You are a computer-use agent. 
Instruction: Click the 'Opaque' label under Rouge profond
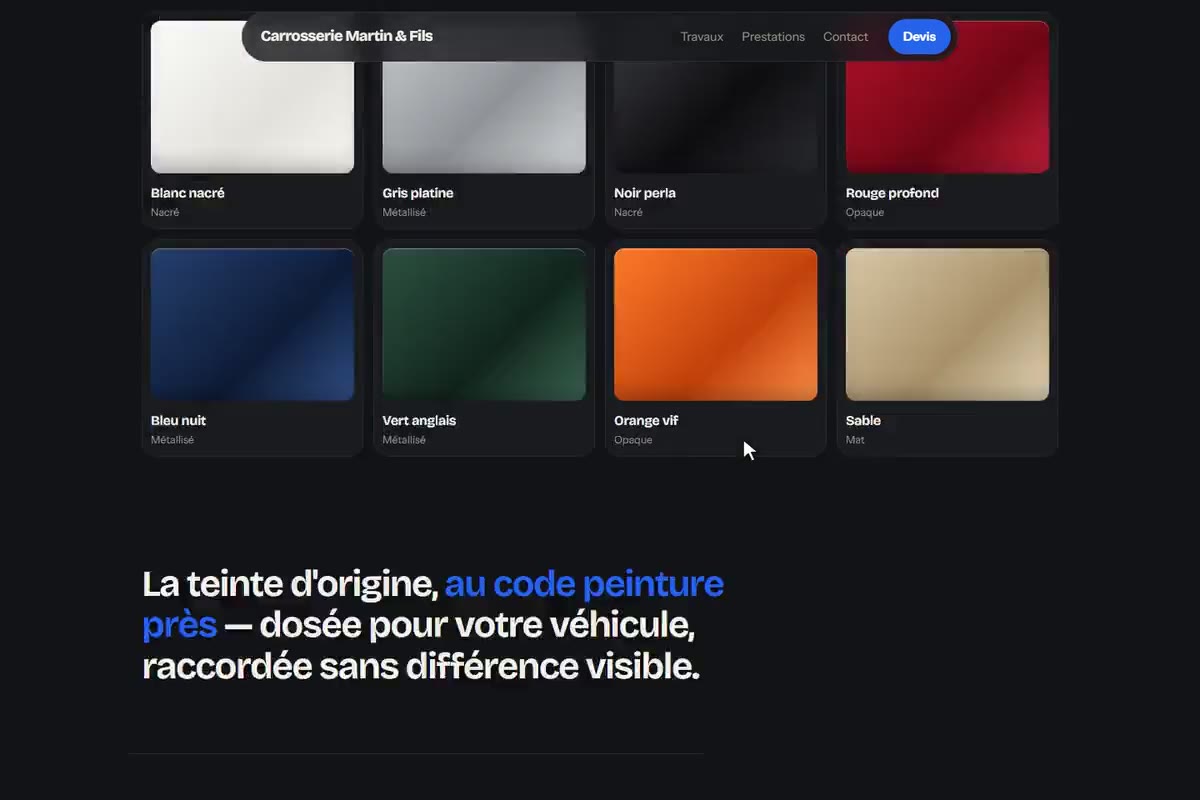point(865,212)
